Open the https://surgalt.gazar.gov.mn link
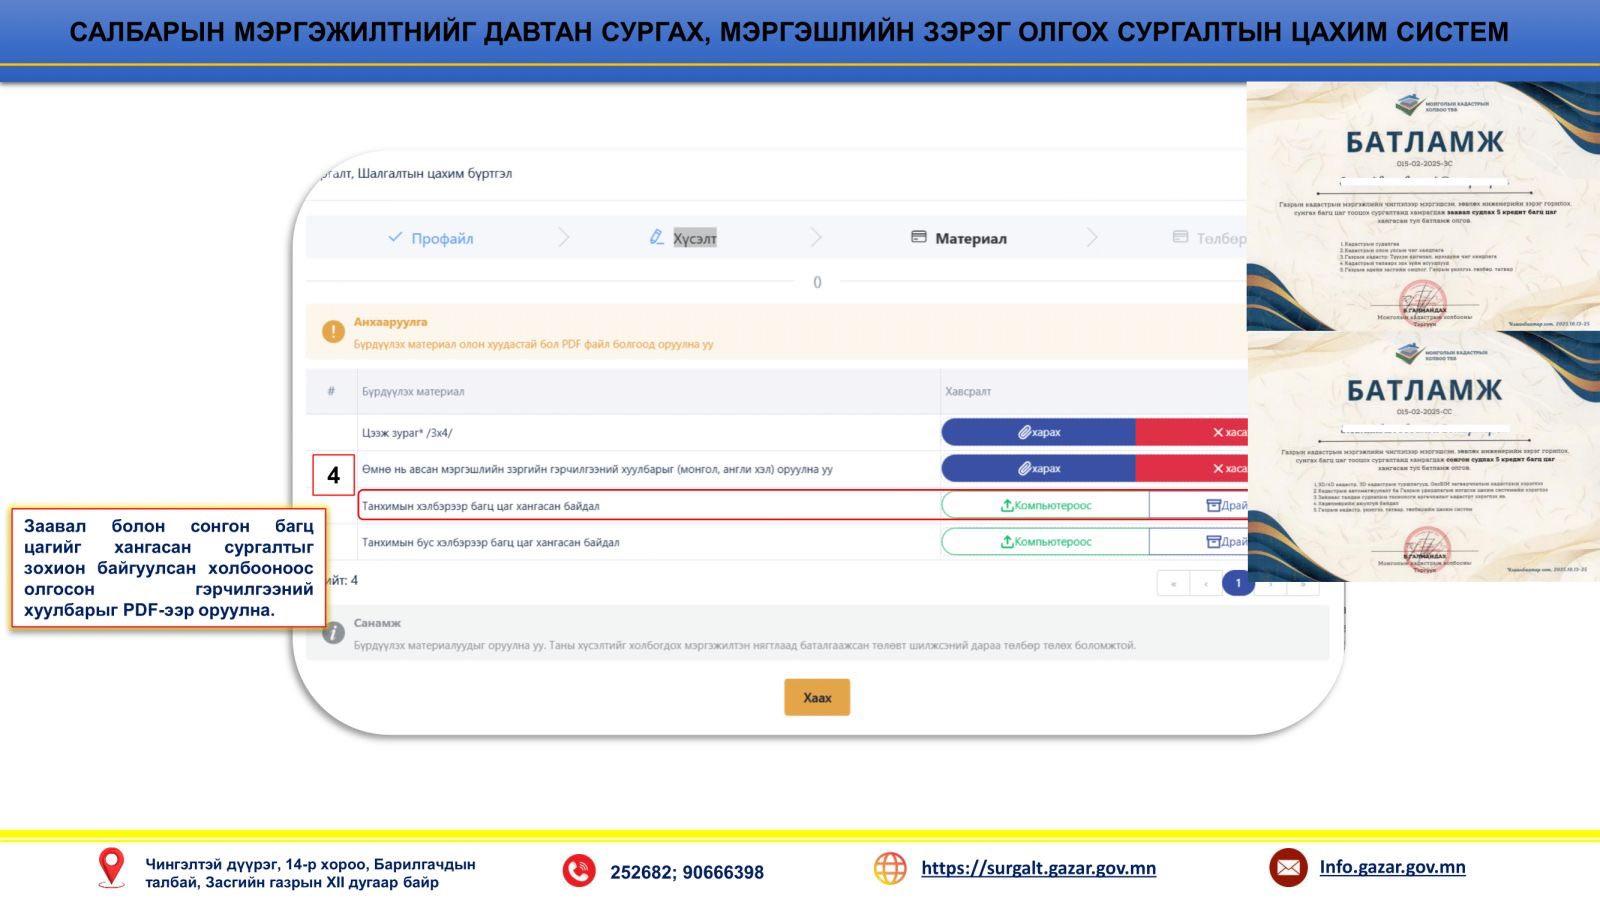The image size is (1600, 899). pyautogui.click(x=1038, y=868)
